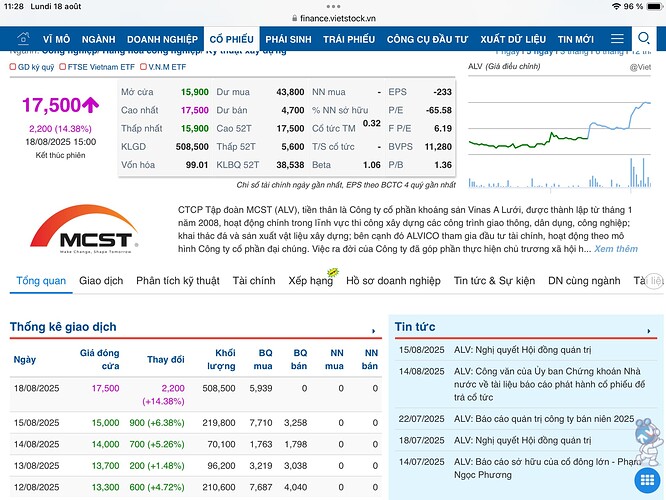666x500 pixels.
Task: Switch to Tài chính tab
Action: pos(254,281)
